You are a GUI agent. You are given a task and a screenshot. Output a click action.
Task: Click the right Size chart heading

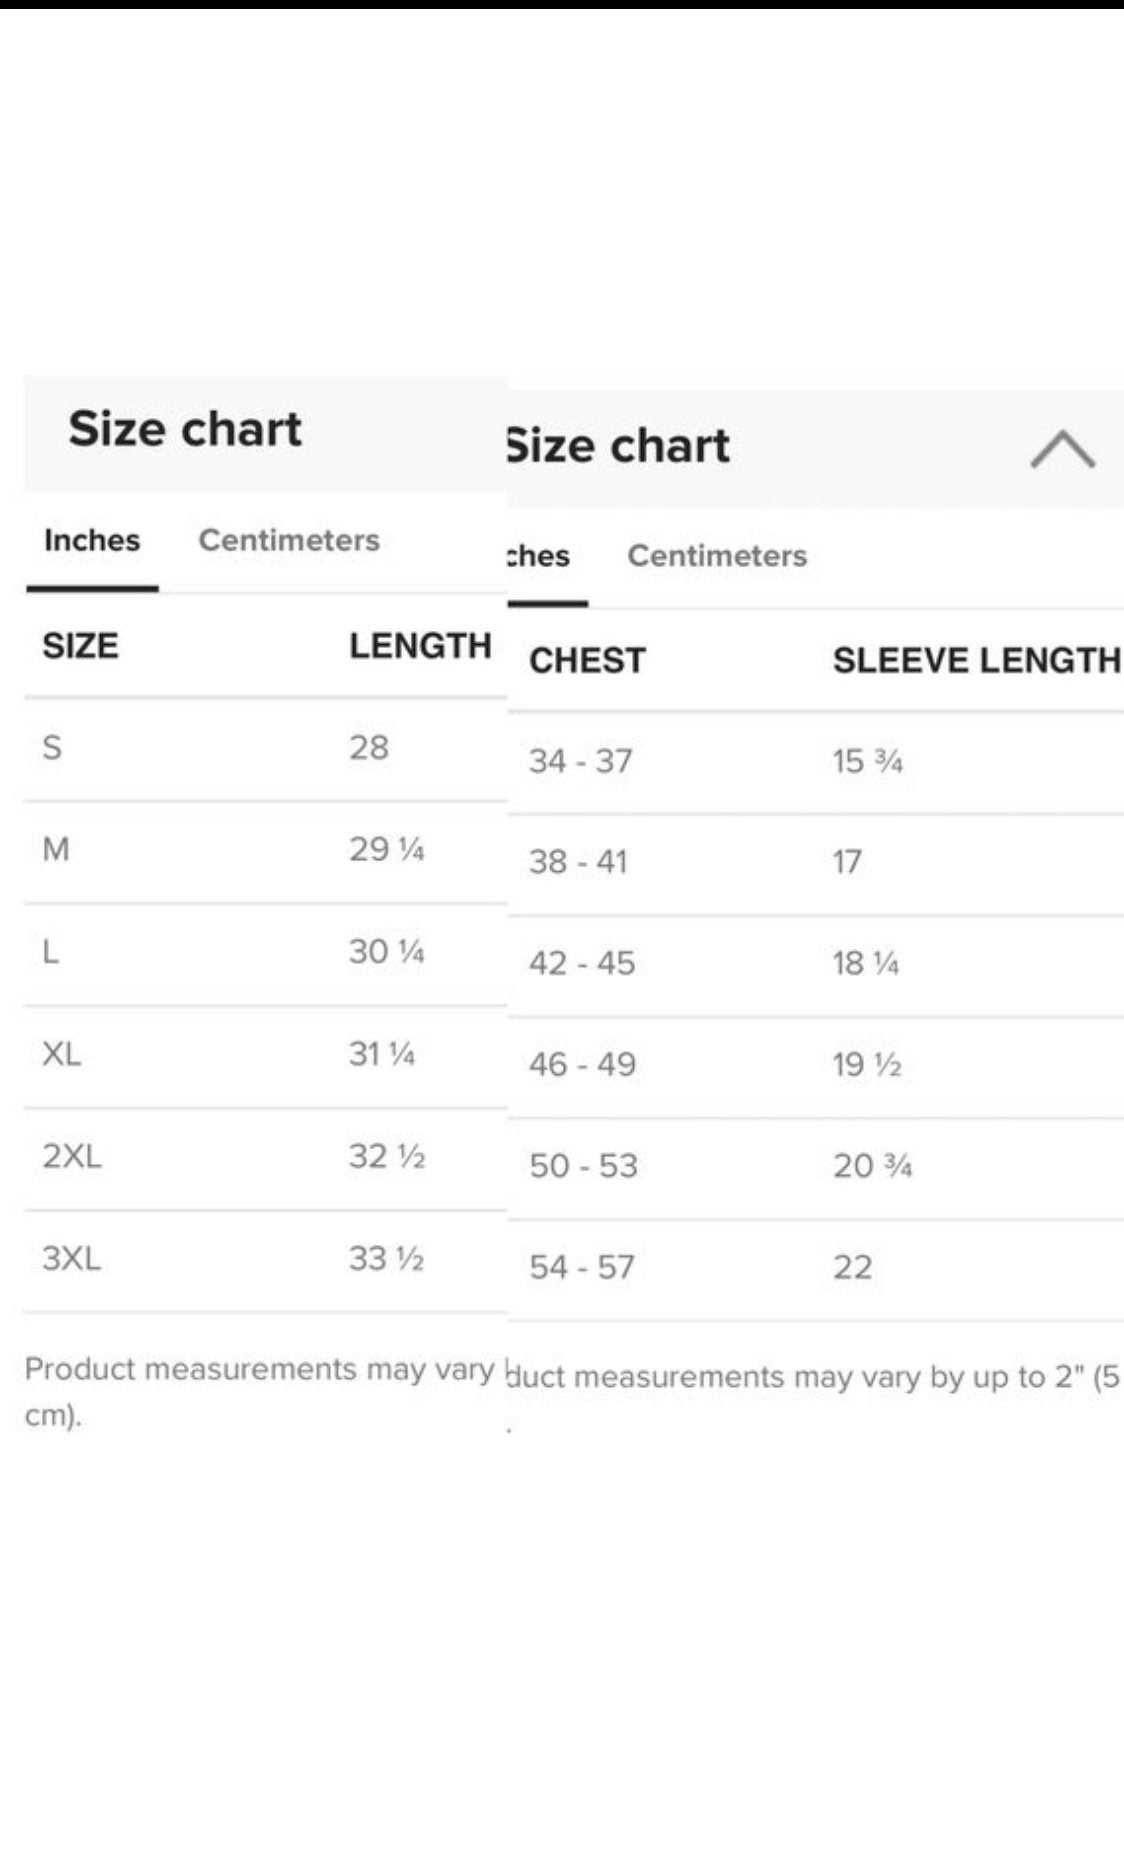click(x=619, y=445)
